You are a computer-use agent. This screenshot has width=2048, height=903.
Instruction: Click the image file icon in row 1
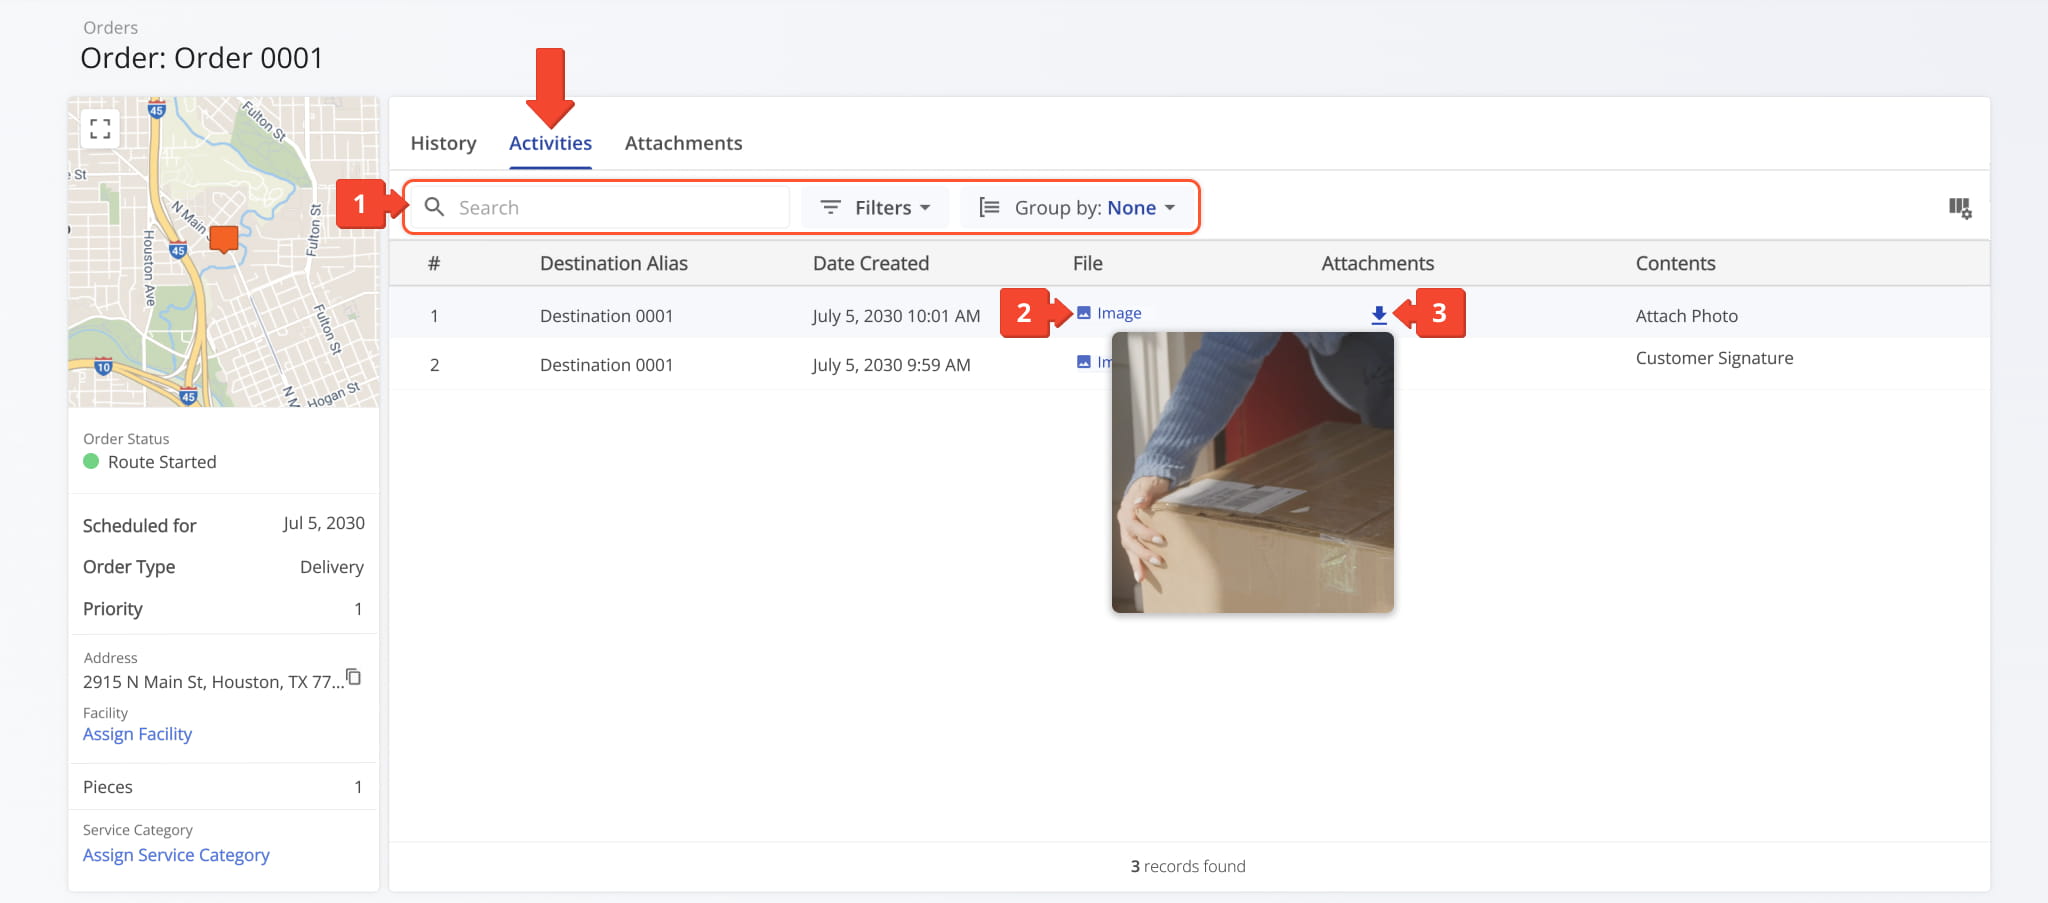pyautogui.click(x=1083, y=313)
